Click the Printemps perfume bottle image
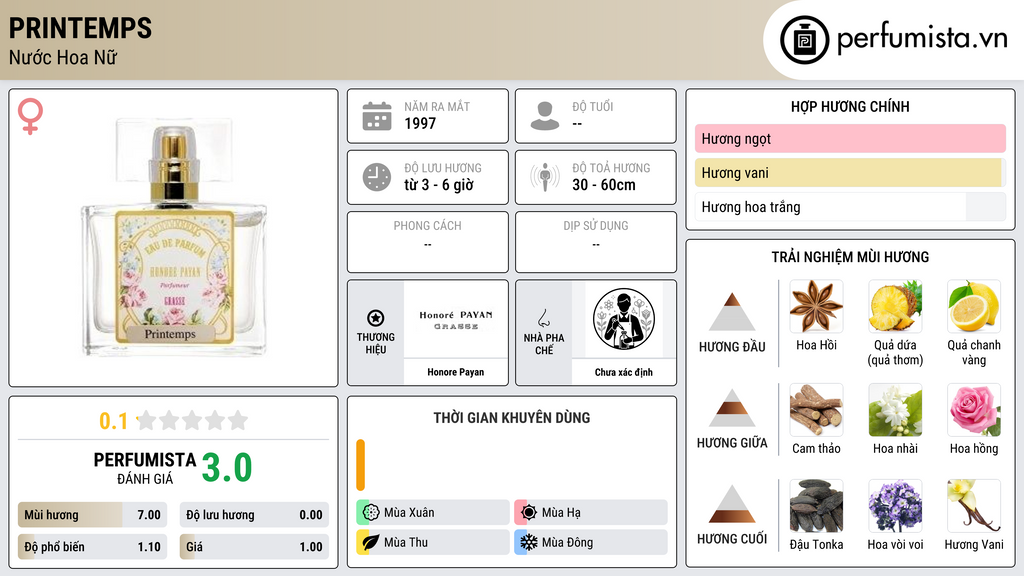 coord(174,237)
